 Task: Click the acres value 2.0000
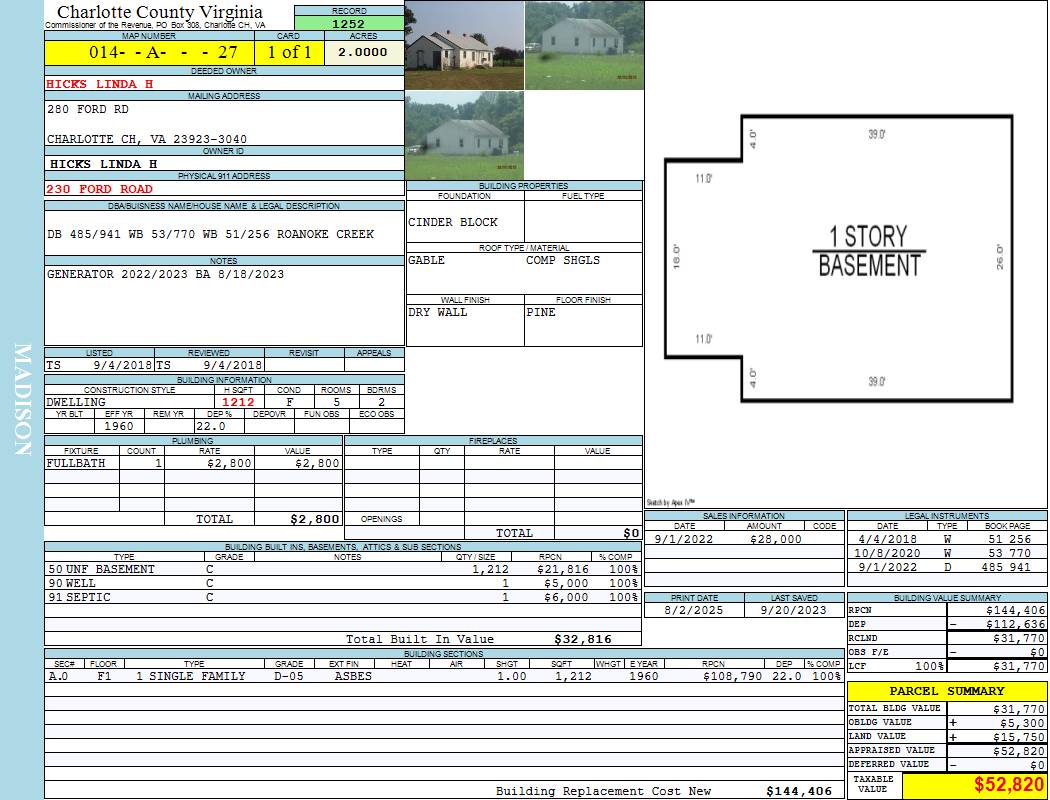[x=363, y=52]
